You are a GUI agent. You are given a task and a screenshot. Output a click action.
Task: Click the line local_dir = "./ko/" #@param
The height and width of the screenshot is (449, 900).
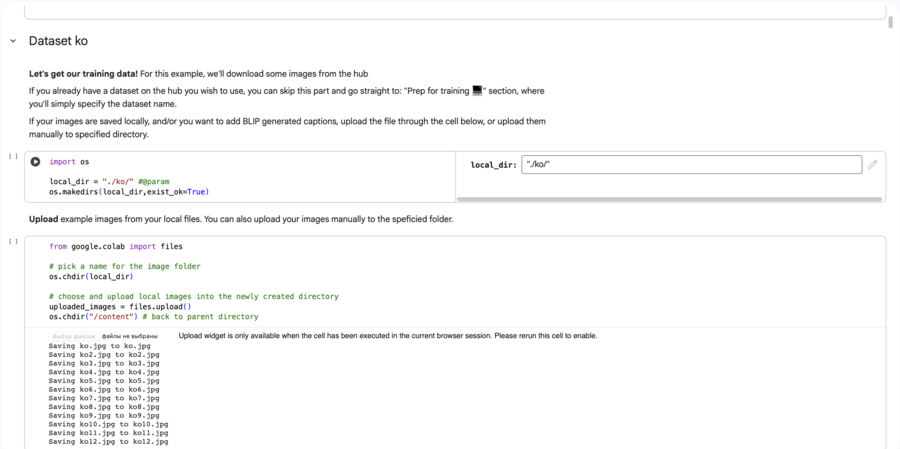[110, 181]
